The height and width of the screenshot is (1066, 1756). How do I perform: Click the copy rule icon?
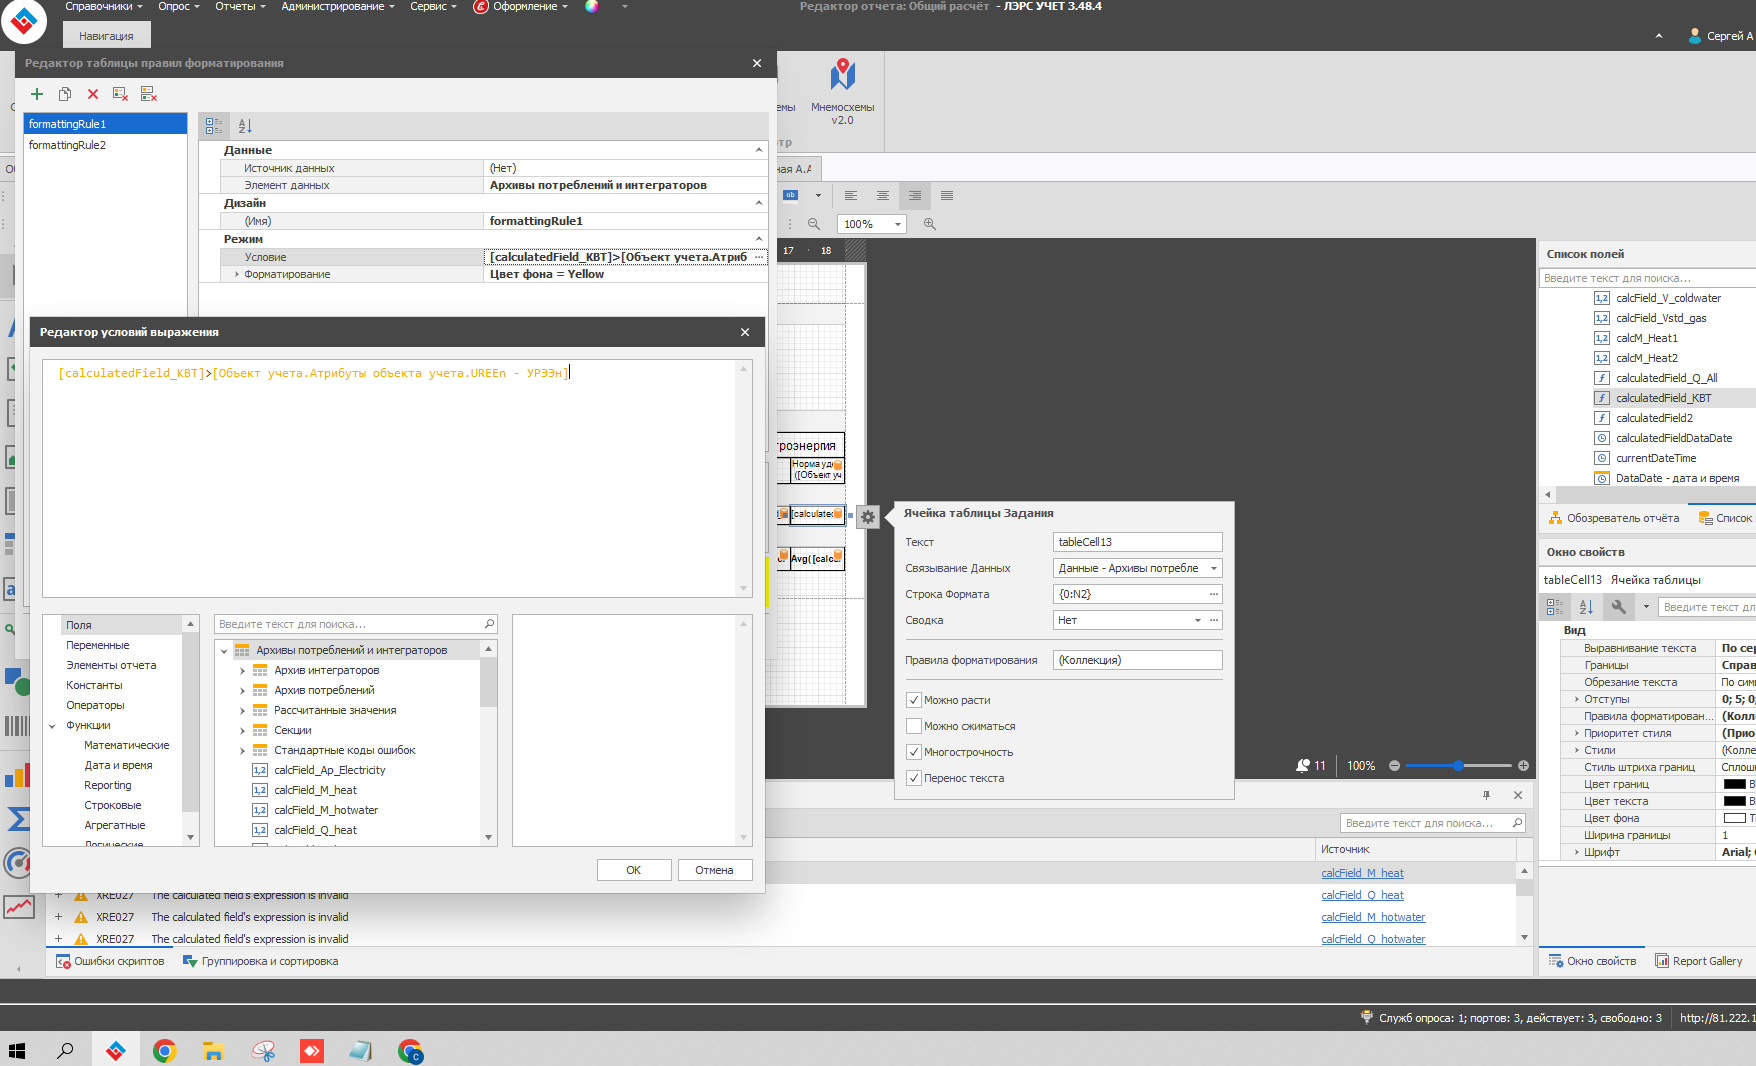(65, 94)
